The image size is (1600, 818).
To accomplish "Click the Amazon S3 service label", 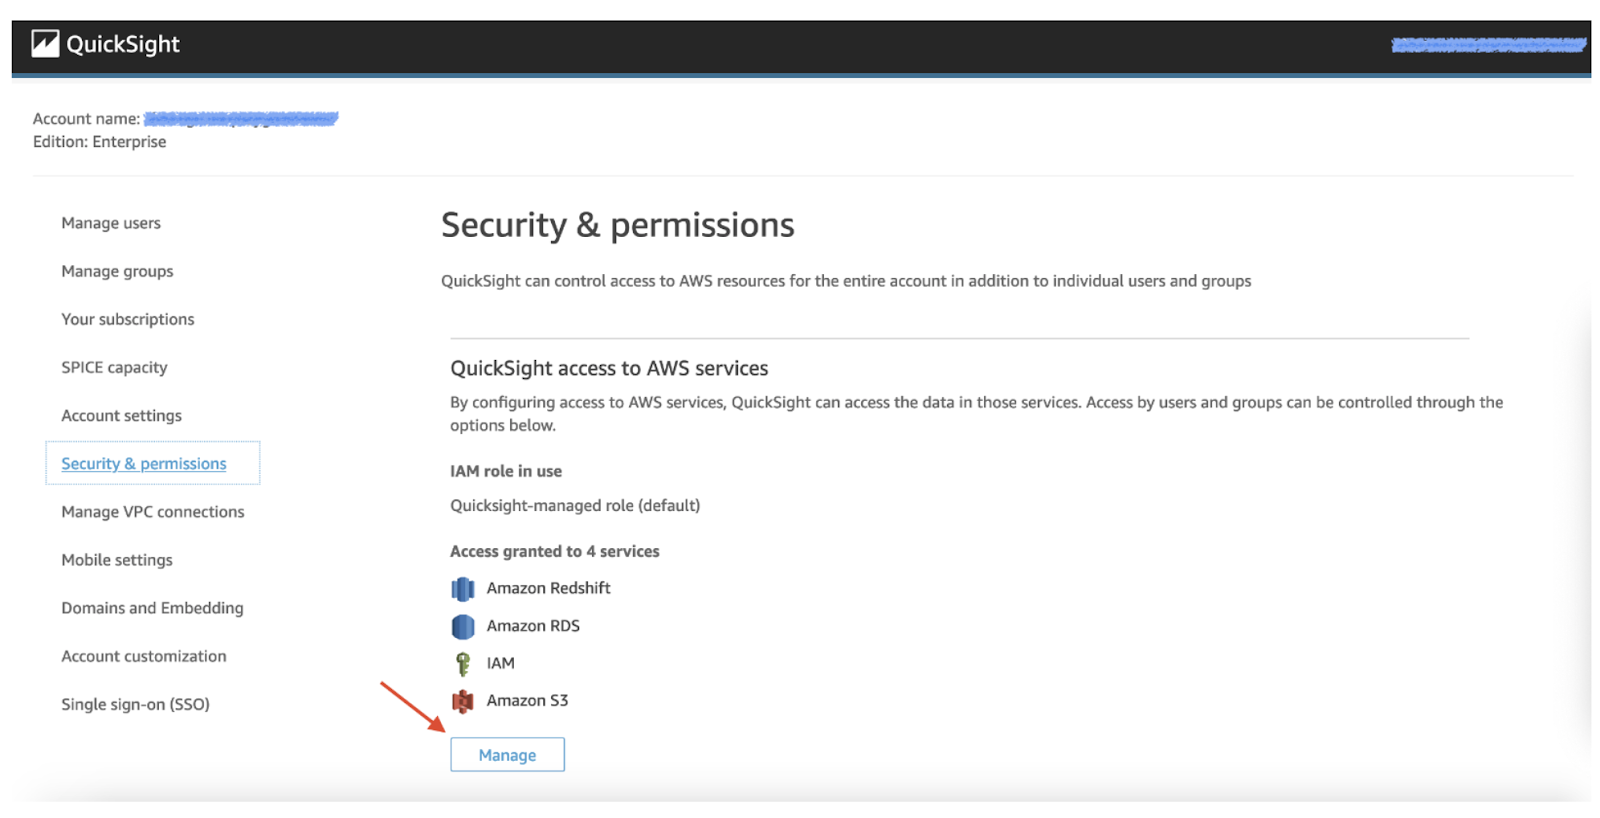I will (x=527, y=701).
